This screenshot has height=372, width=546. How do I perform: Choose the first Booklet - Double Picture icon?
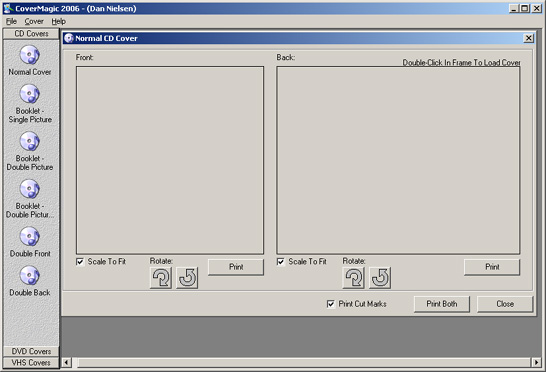point(30,141)
